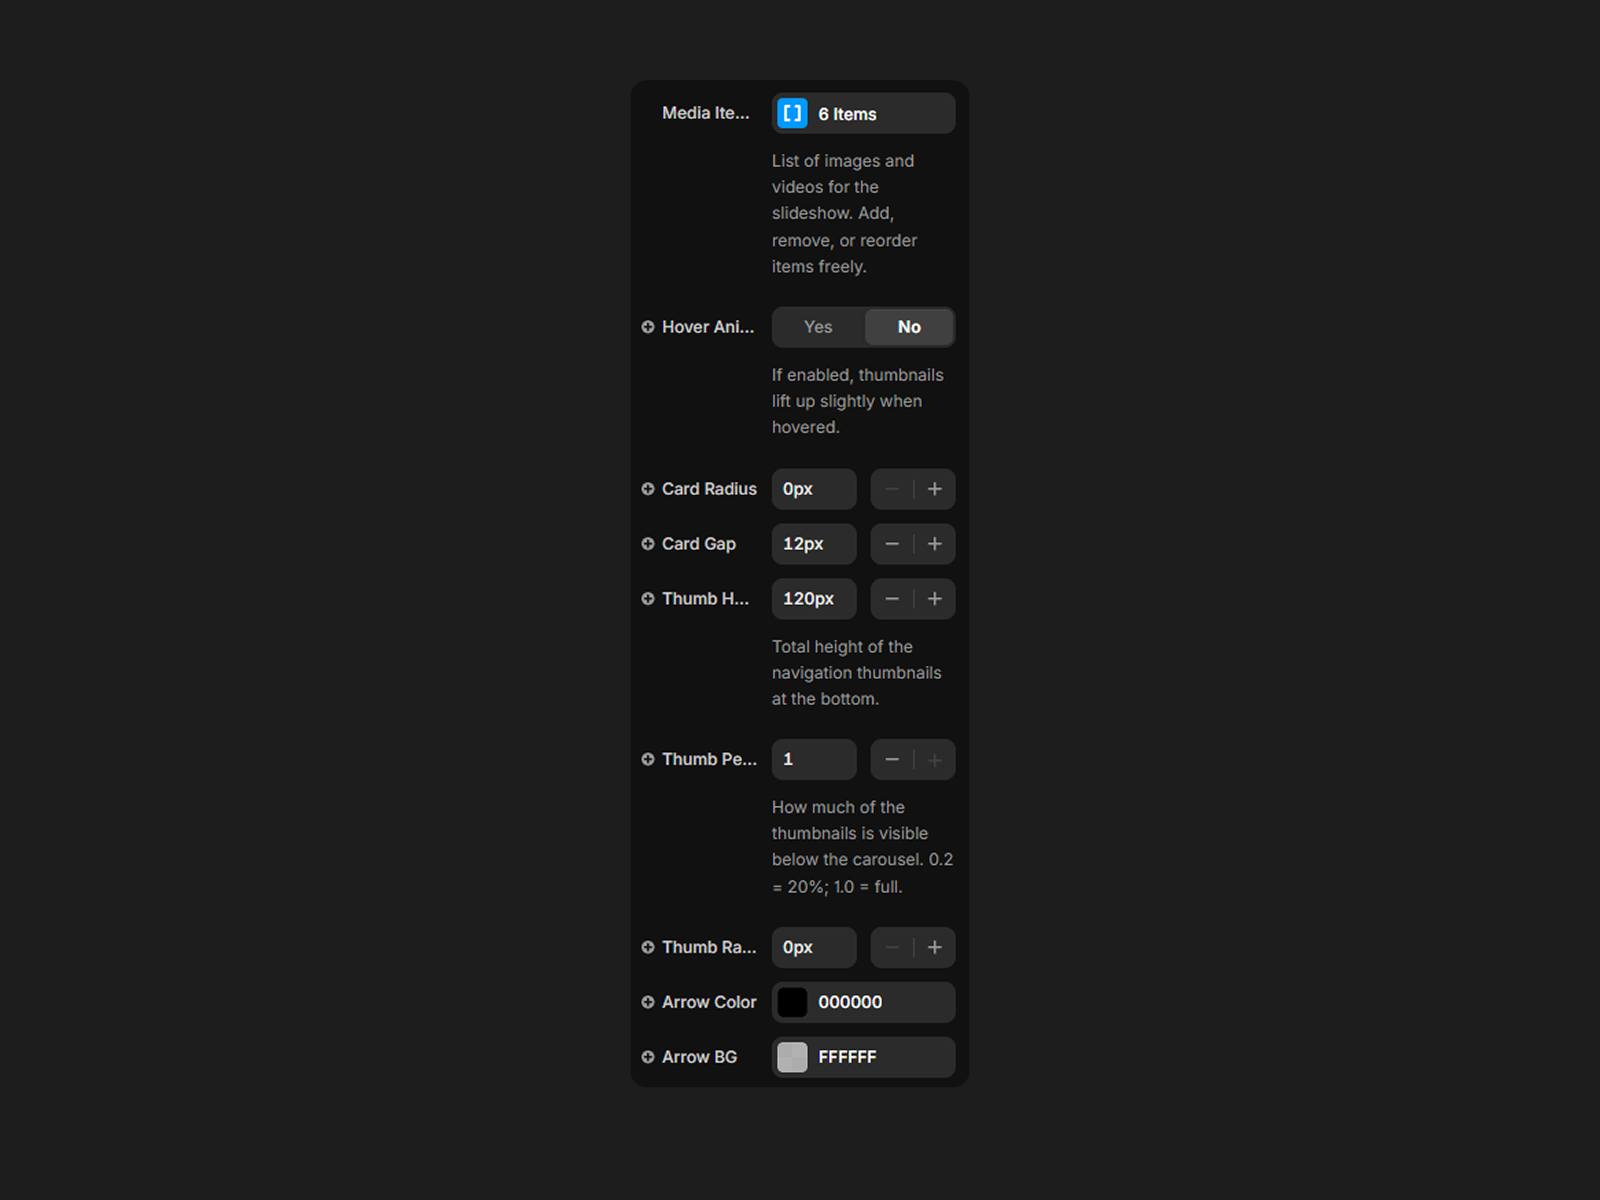Click the plus icon beside Arrow BG label
This screenshot has width=1600, height=1200.
tap(648, 1057)
